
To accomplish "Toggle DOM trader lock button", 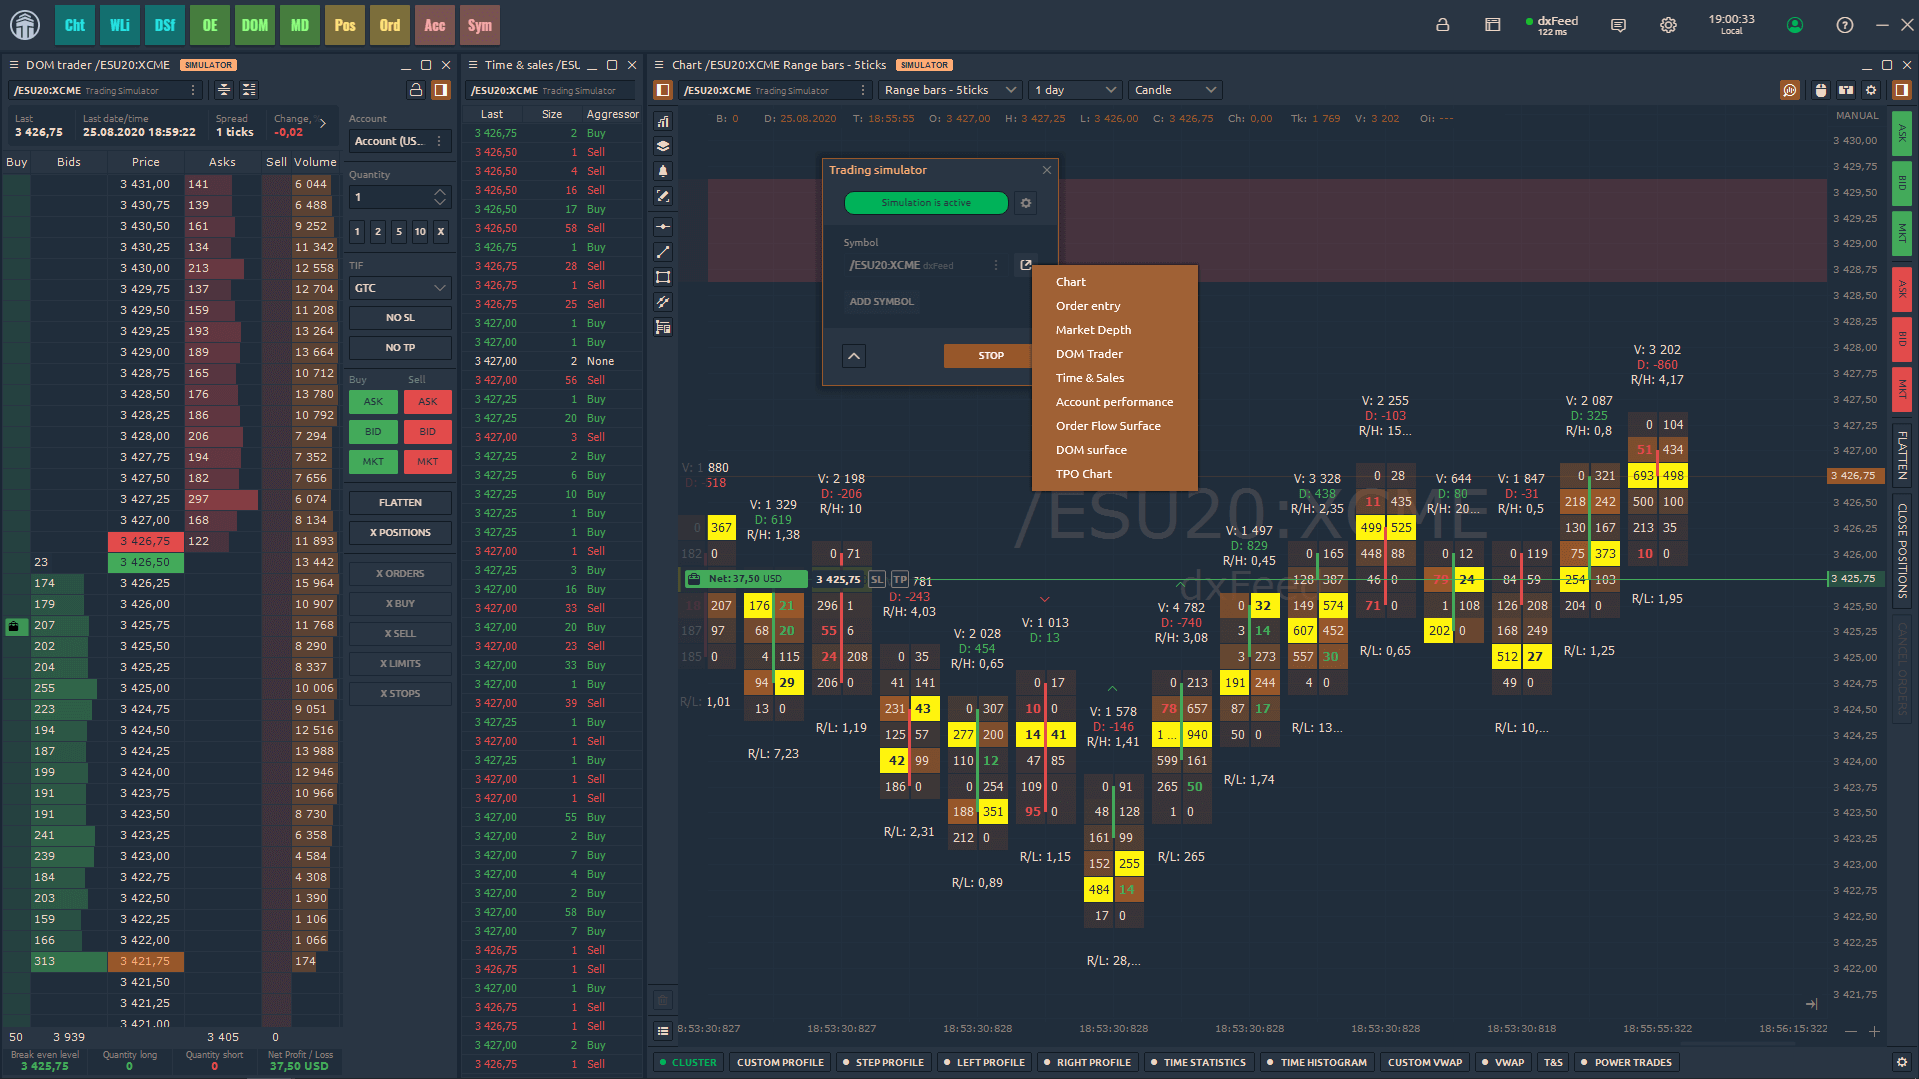I will click(x=416, y=90).
